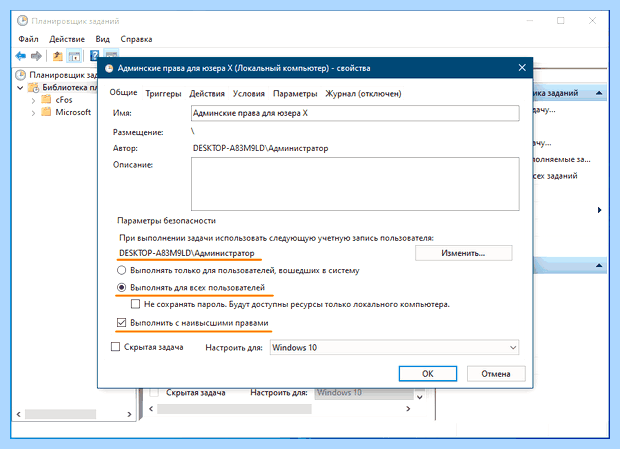Open the Вид menu
The height and width of the screenshot is (449, 620).
tap(102, 39)
